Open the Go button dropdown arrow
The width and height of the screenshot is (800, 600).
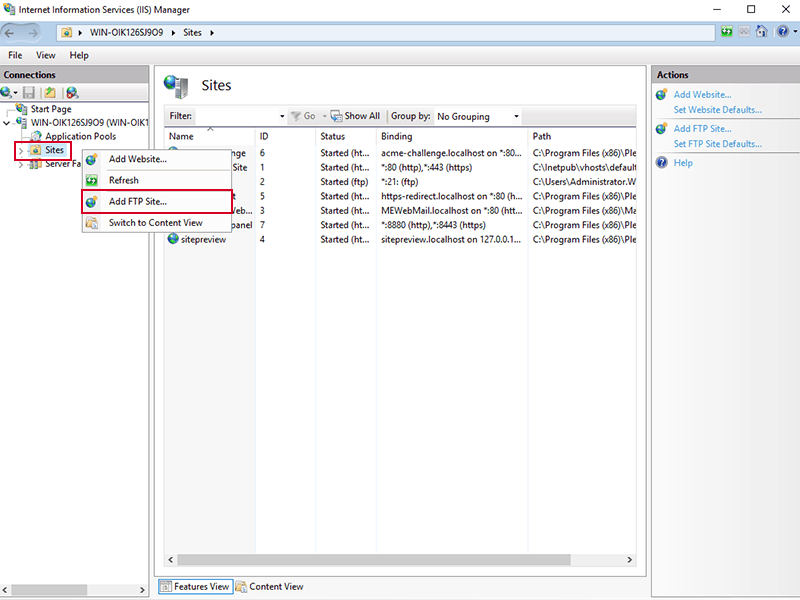tap(324, 116)
